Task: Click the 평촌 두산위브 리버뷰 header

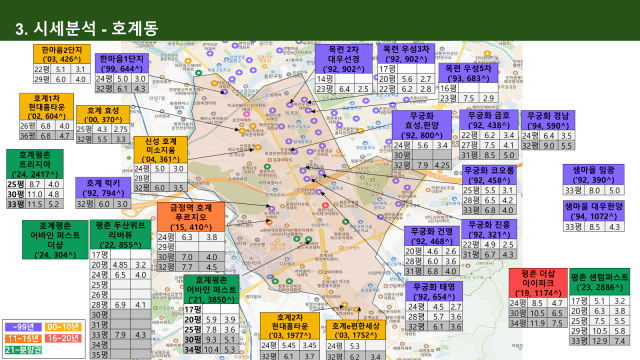Action: point(120,235)
